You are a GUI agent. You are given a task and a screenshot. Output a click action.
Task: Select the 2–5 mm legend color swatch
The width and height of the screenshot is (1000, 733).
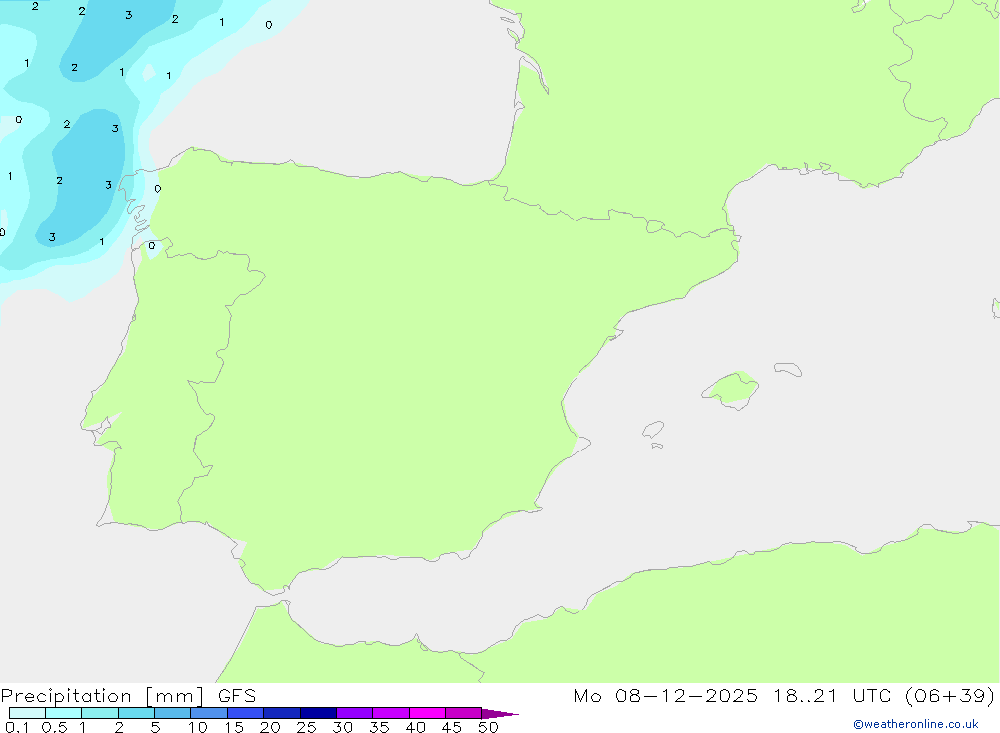tap(136, 713)
